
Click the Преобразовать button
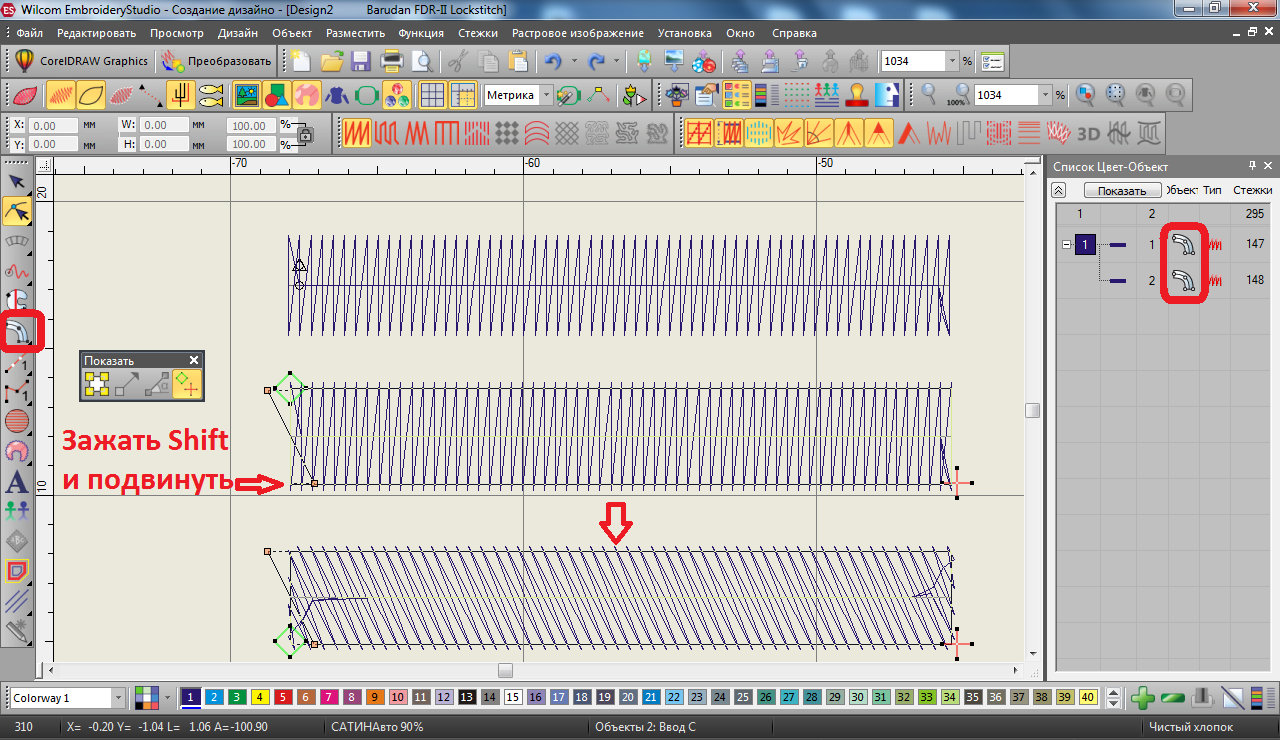pos(216,61)
